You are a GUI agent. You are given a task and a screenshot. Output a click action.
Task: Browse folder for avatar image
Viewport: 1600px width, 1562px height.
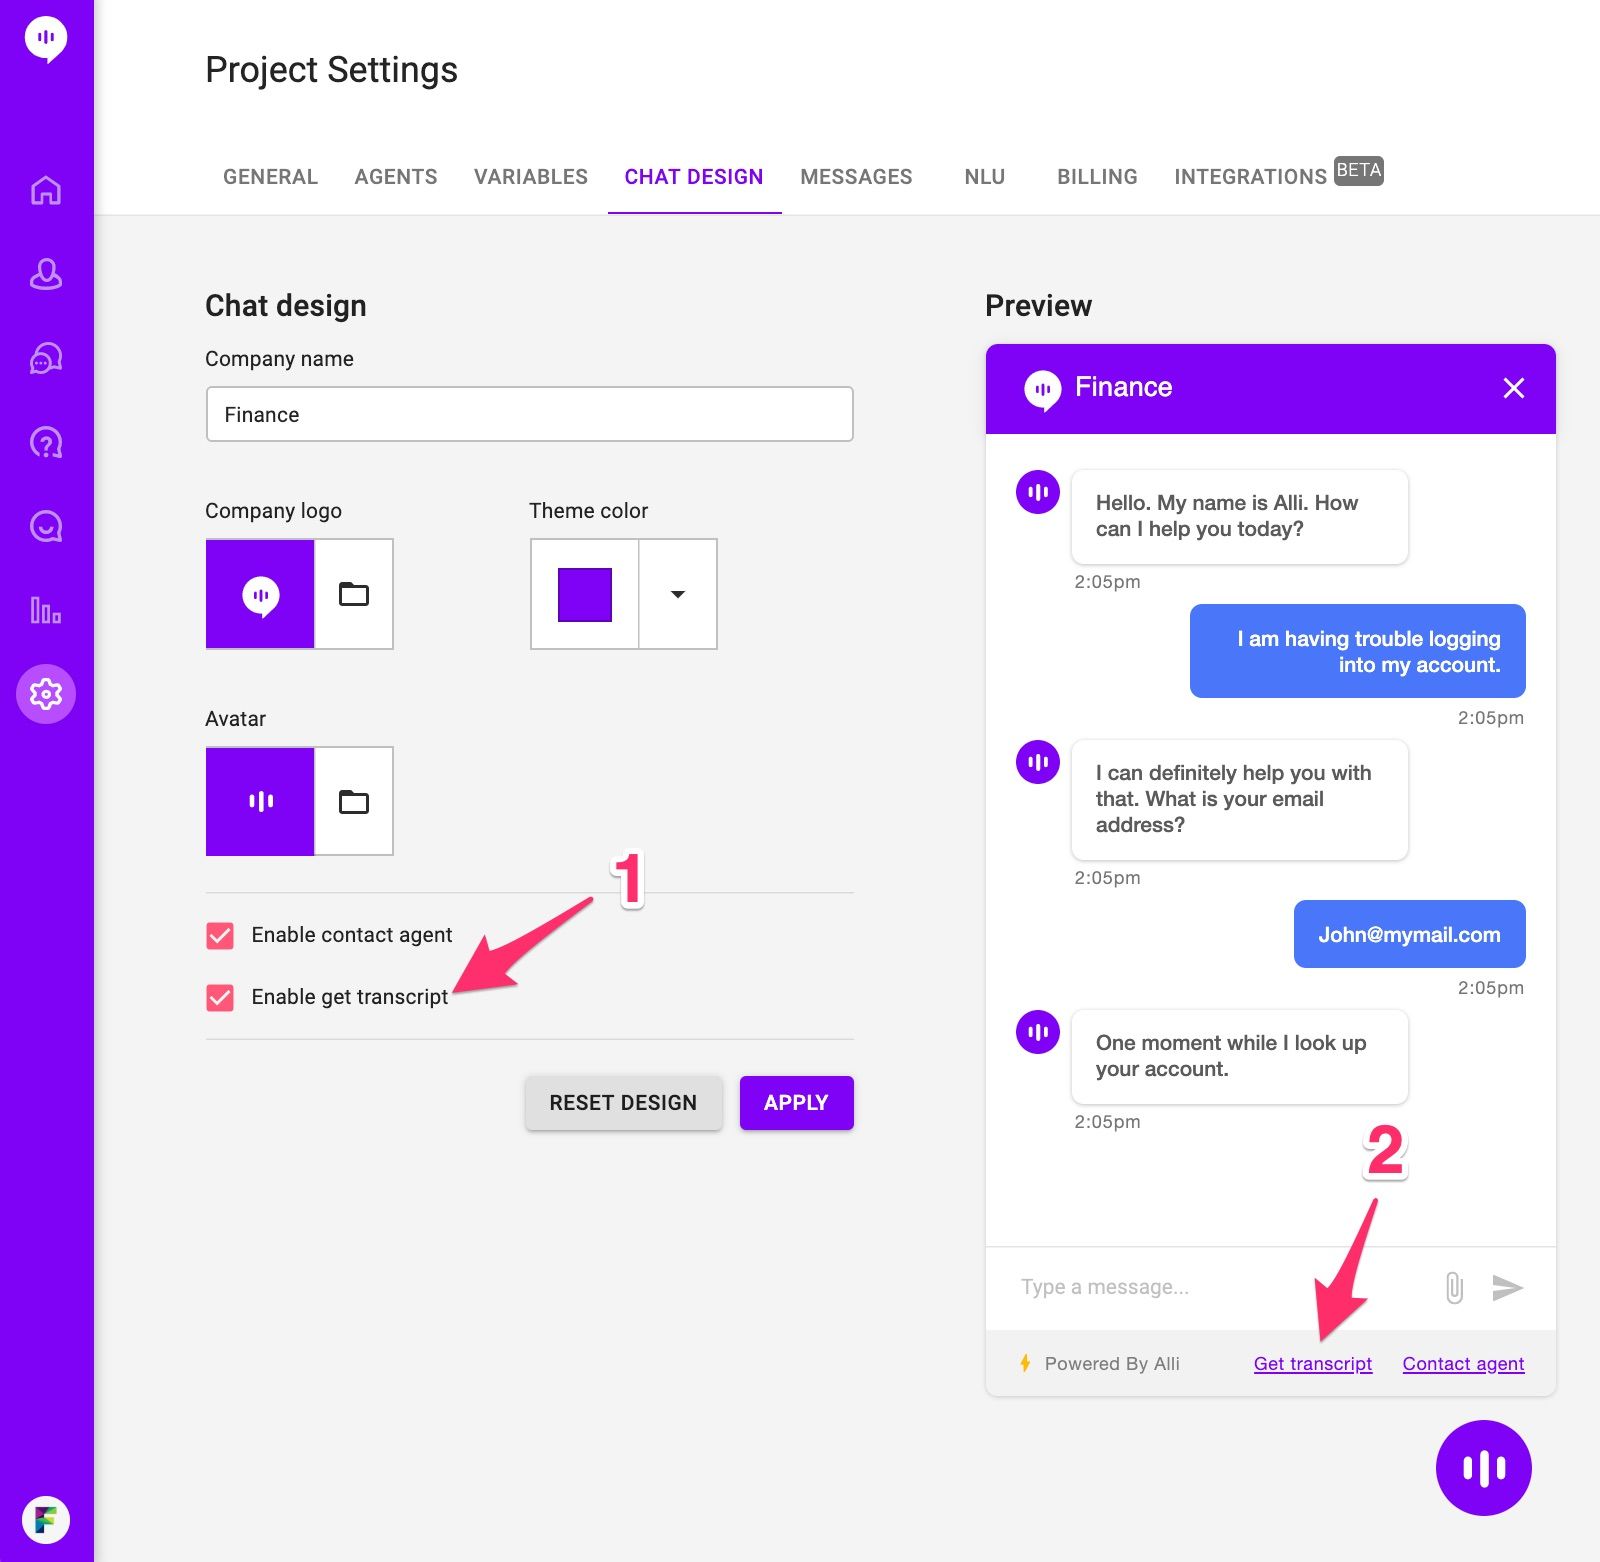click(354, 802)
